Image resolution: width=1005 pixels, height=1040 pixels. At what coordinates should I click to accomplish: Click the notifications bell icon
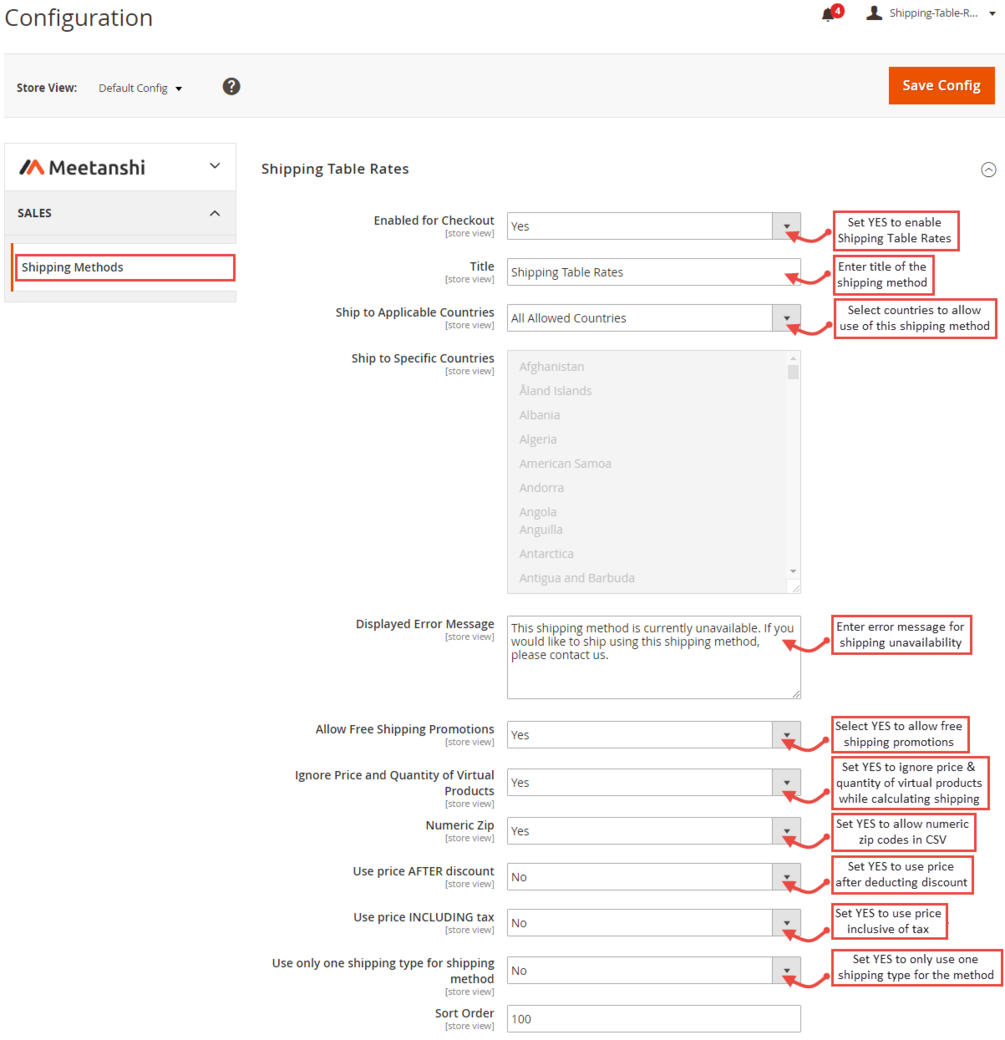(x=828, y=14)
